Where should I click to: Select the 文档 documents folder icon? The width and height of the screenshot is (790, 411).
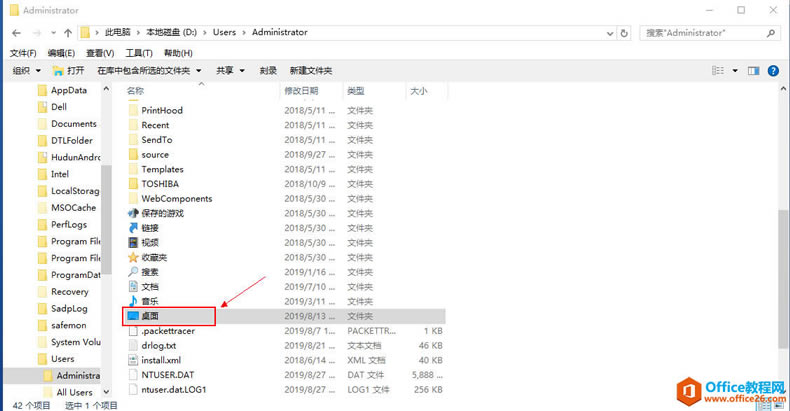point(133,287)
